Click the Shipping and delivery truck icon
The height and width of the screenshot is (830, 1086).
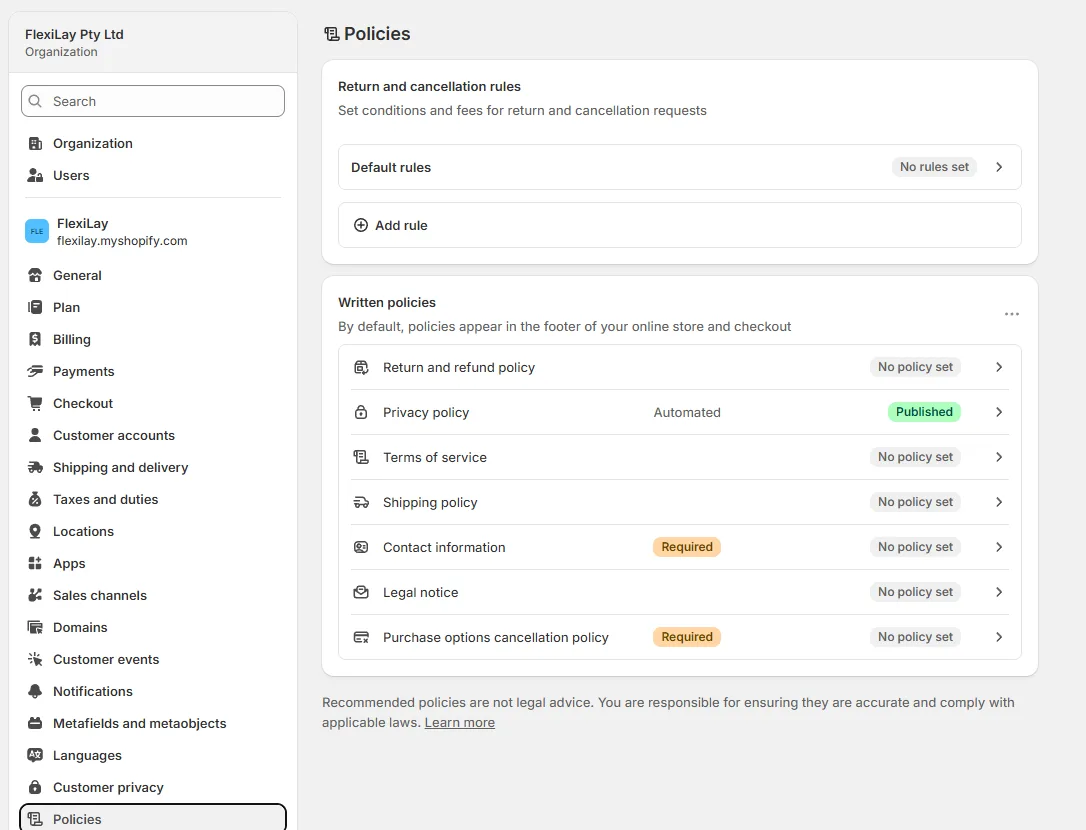coord(35,467)
